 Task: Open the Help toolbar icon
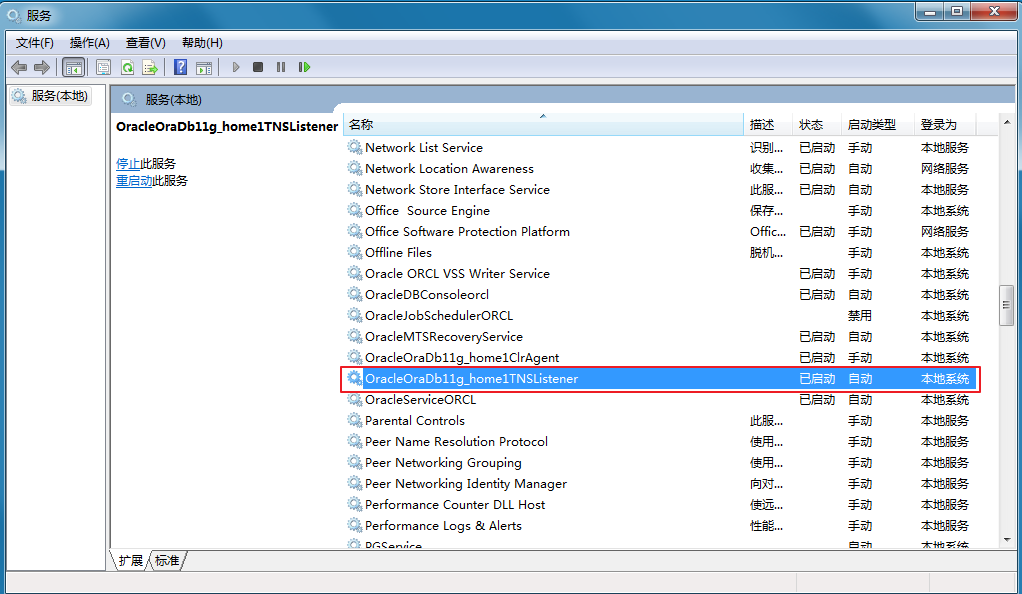point(181,67)
